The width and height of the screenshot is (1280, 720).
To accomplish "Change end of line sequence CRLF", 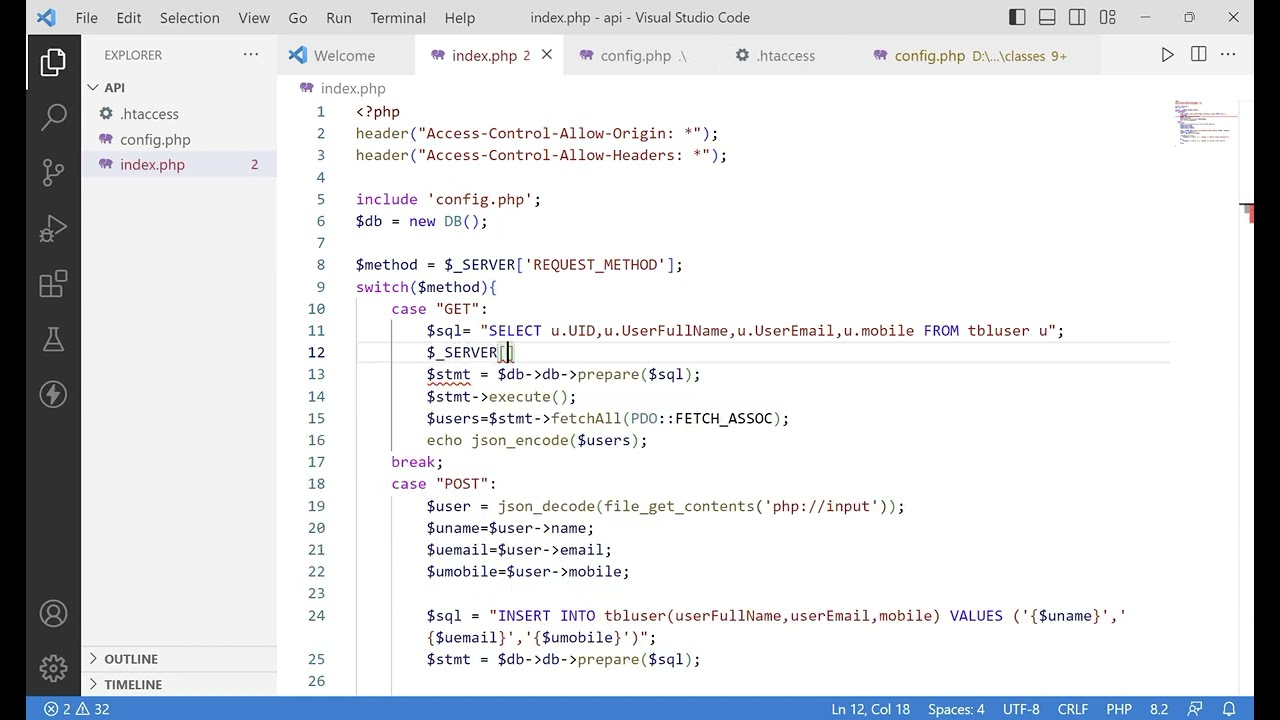I will 1073,709.
